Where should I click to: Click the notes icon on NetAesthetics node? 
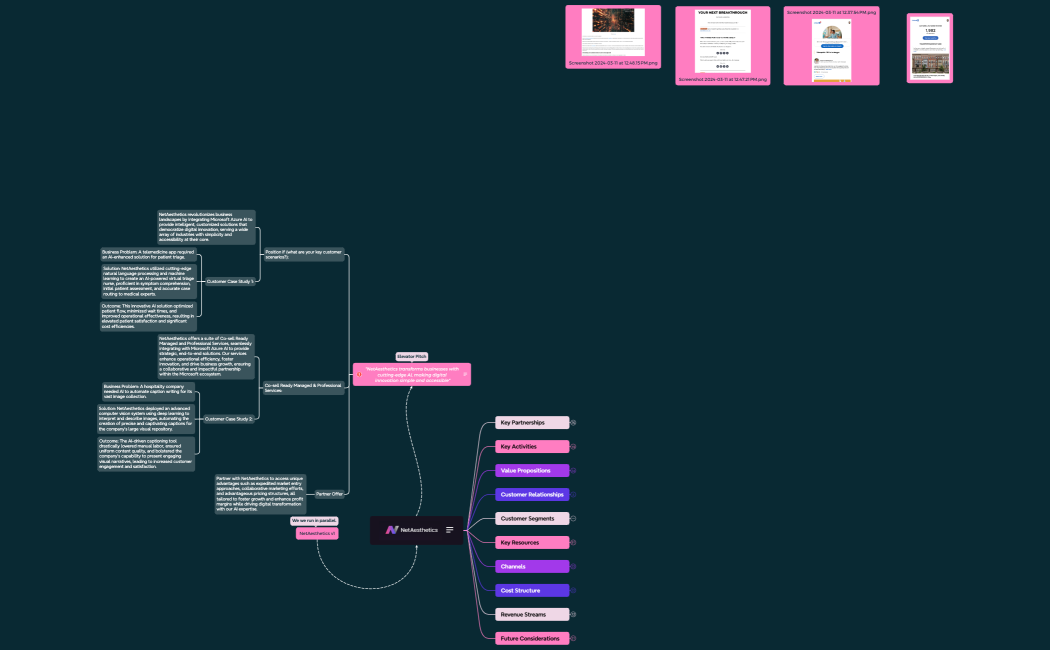click(450, 530)
